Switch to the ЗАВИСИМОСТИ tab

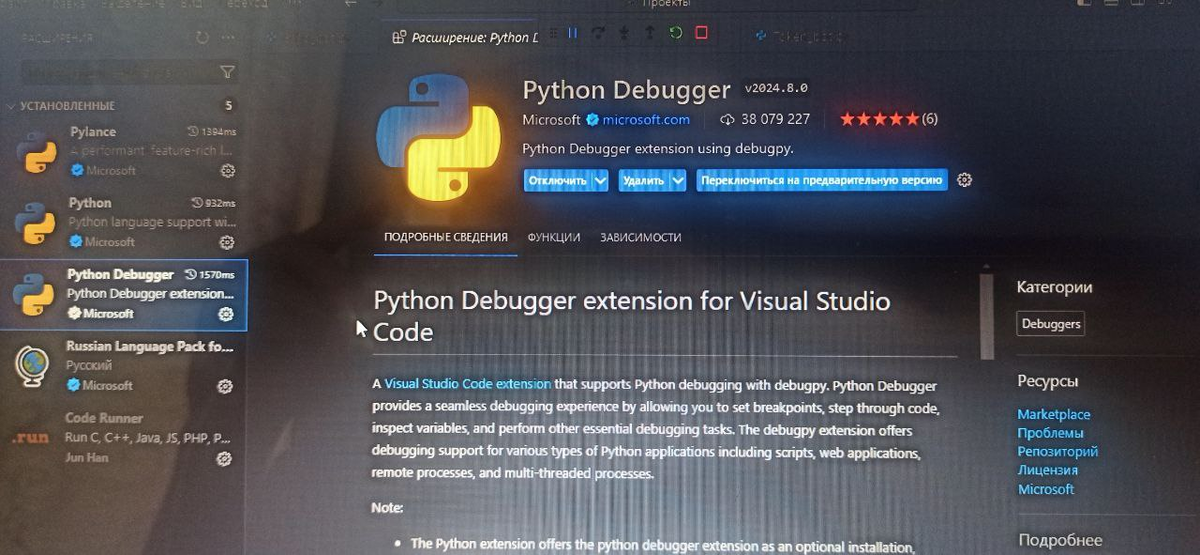tap(641, 238)
